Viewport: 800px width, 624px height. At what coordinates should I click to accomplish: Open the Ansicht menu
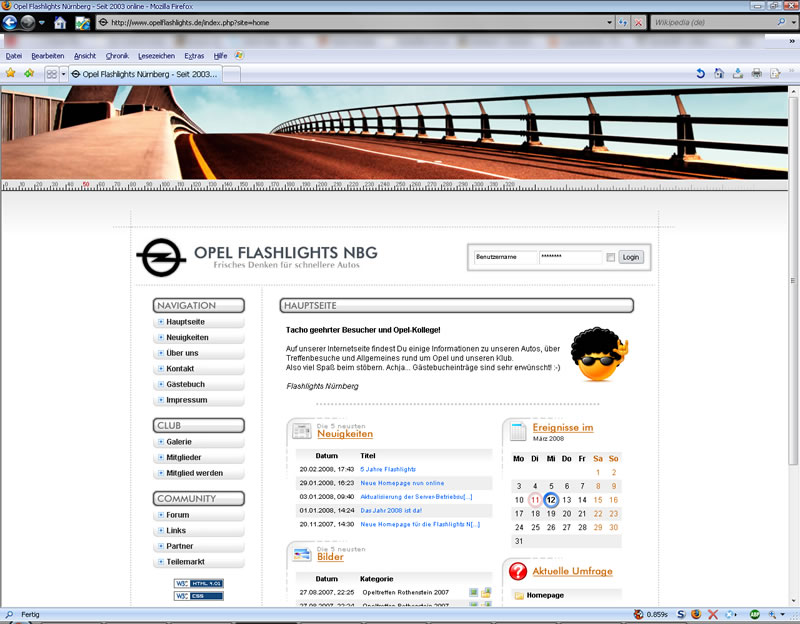tap(85, 56)
